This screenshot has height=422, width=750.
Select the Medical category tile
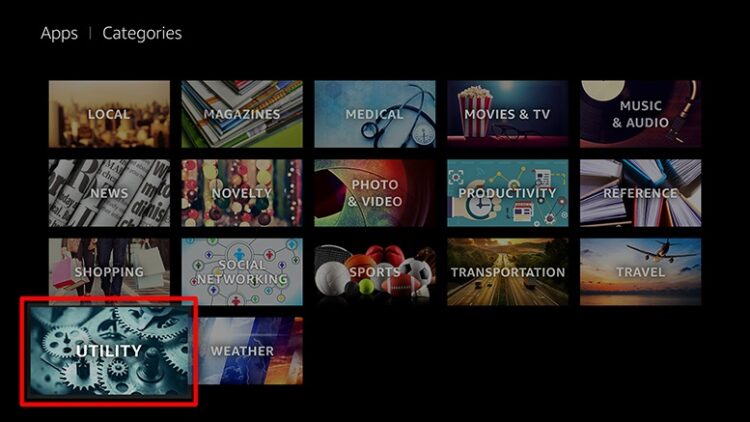pyautogui.click(x=375, y=114)
